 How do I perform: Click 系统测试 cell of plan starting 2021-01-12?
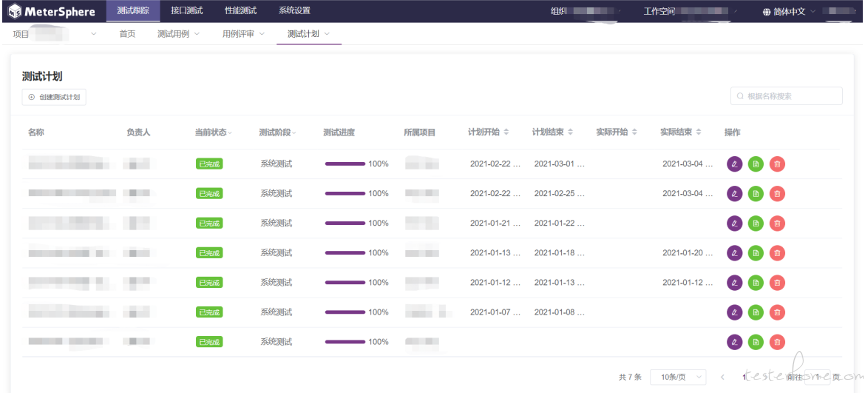276,283
